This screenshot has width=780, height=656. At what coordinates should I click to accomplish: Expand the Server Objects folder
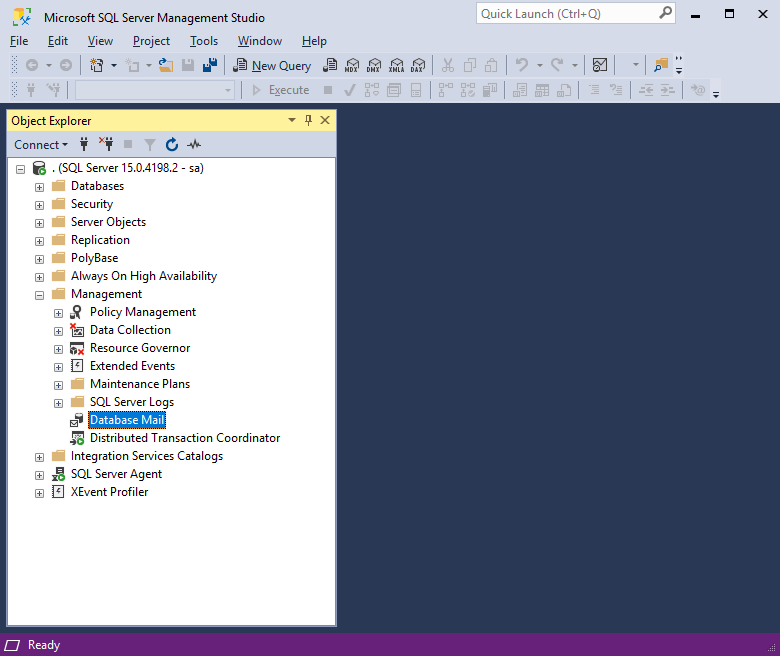tap(39, 223)
